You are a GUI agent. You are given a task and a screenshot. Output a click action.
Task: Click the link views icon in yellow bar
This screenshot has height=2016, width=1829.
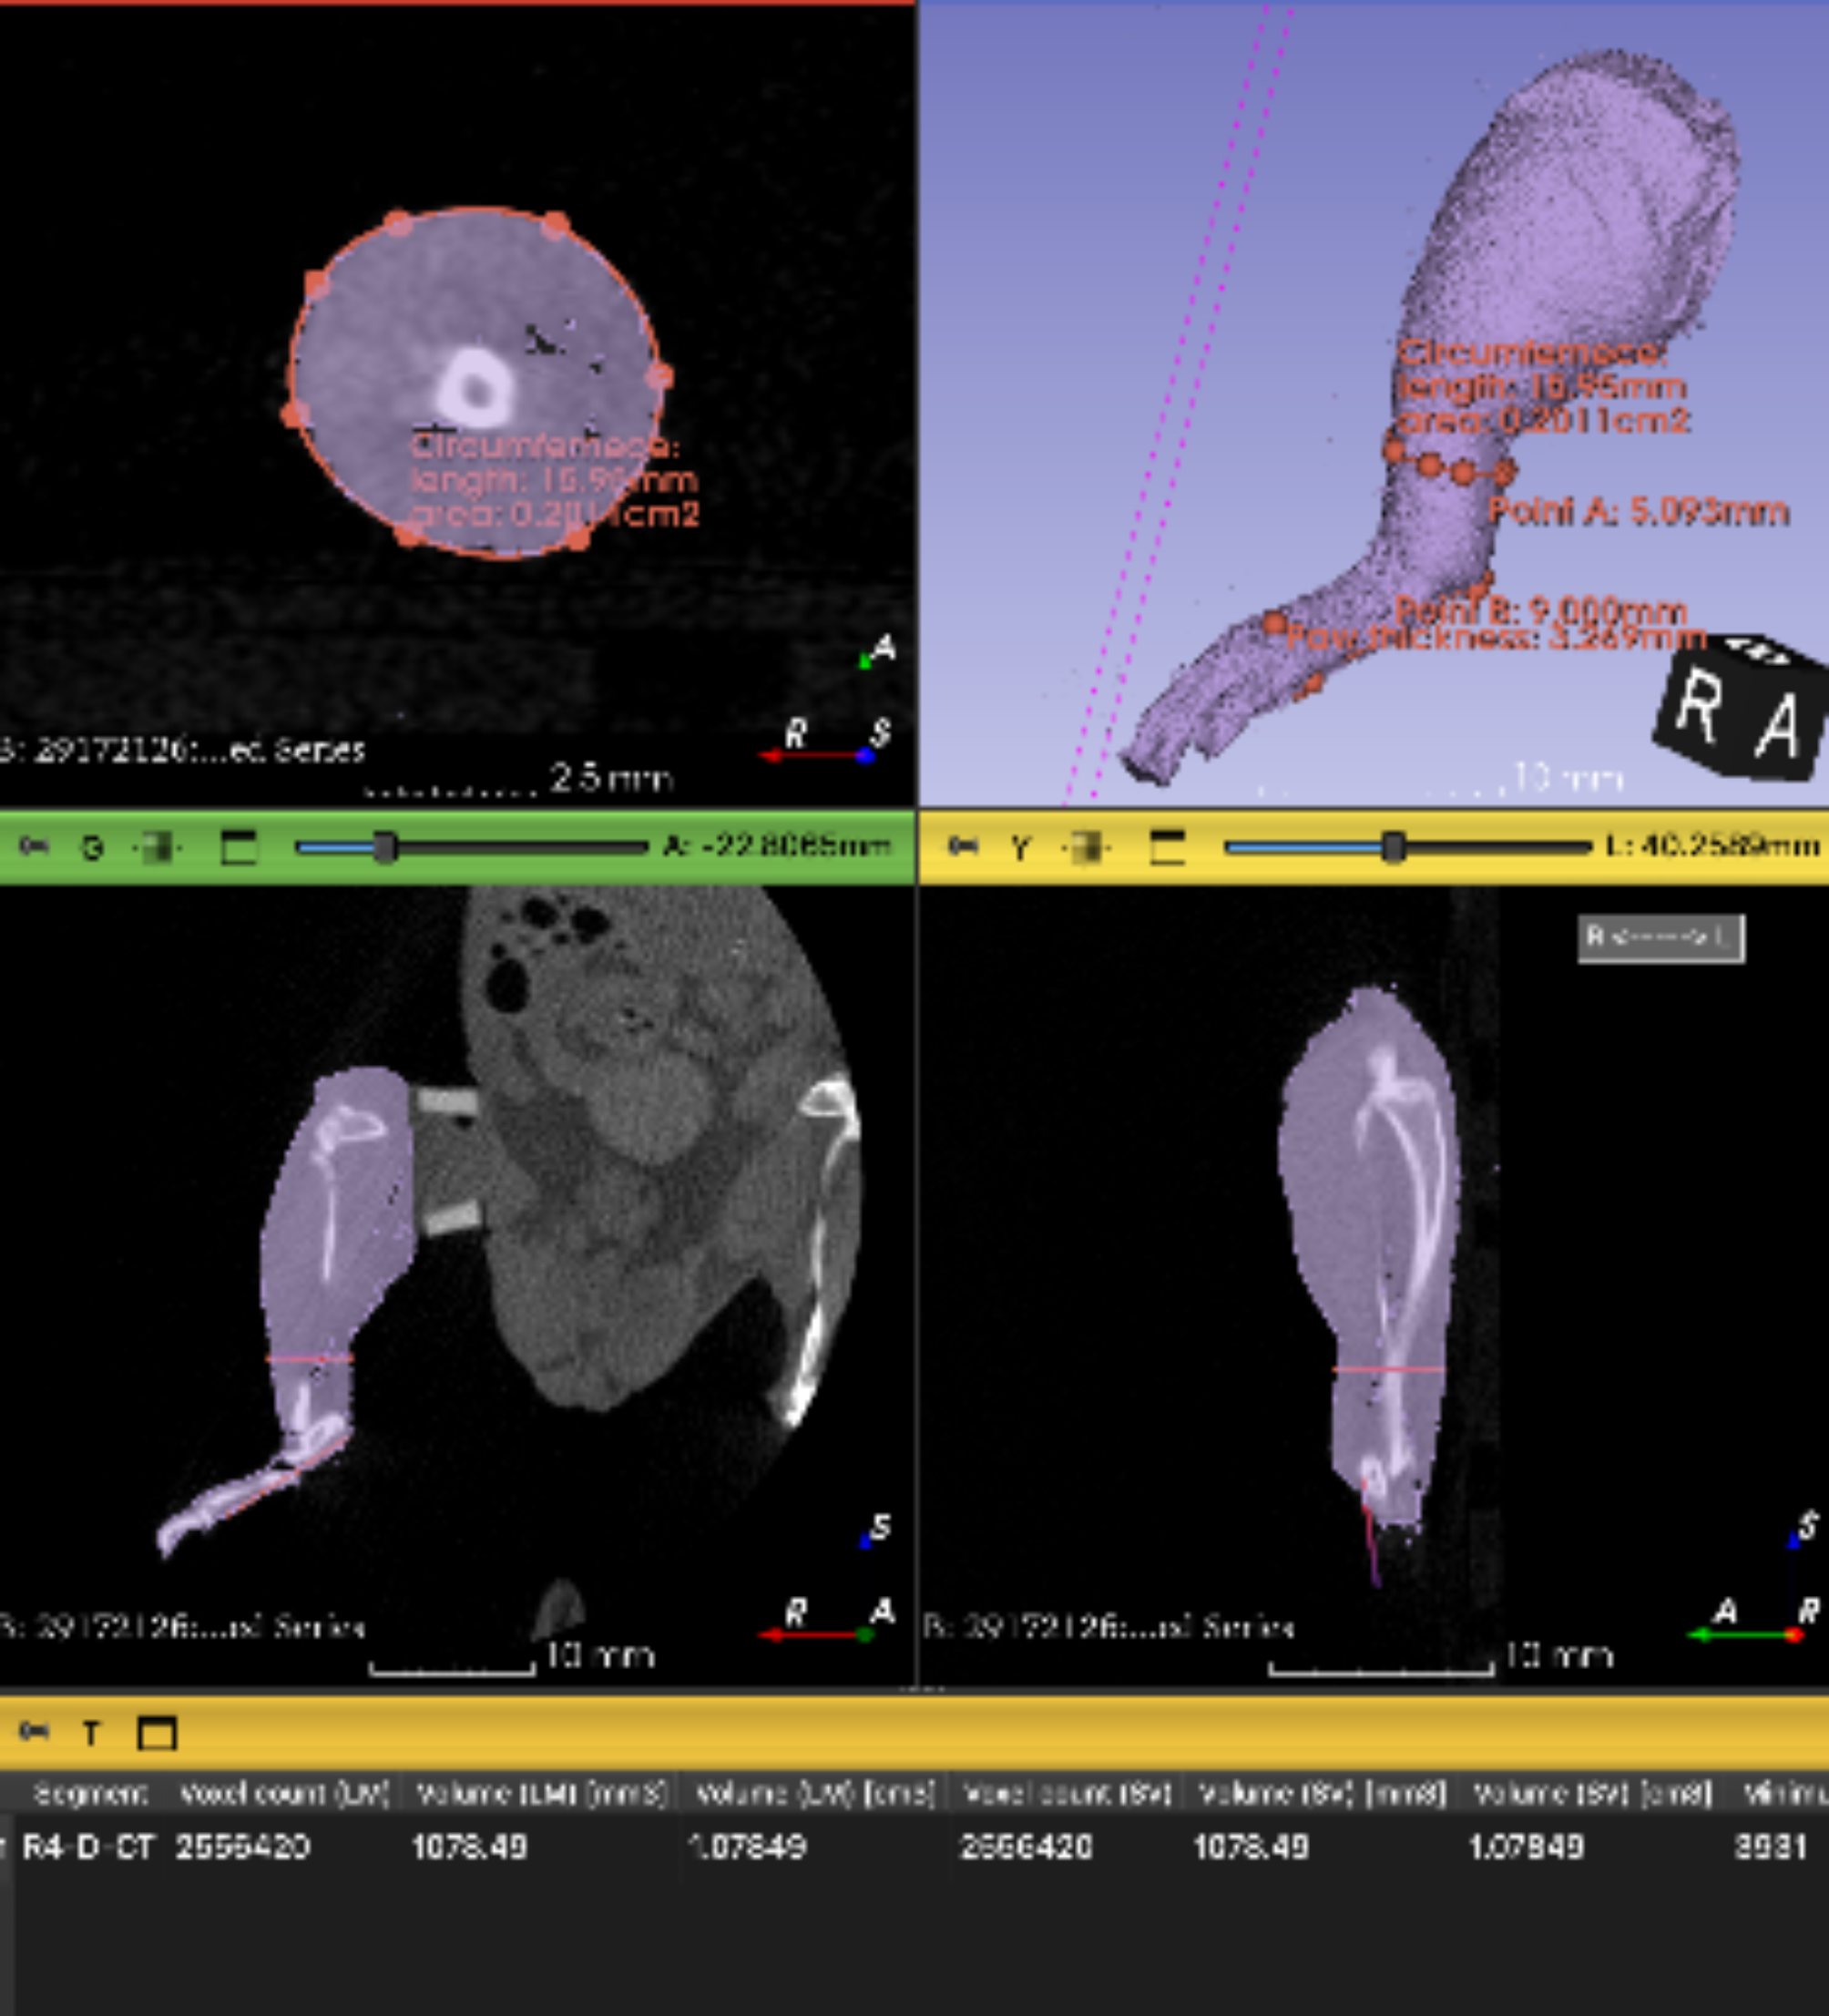(1087, 848)
